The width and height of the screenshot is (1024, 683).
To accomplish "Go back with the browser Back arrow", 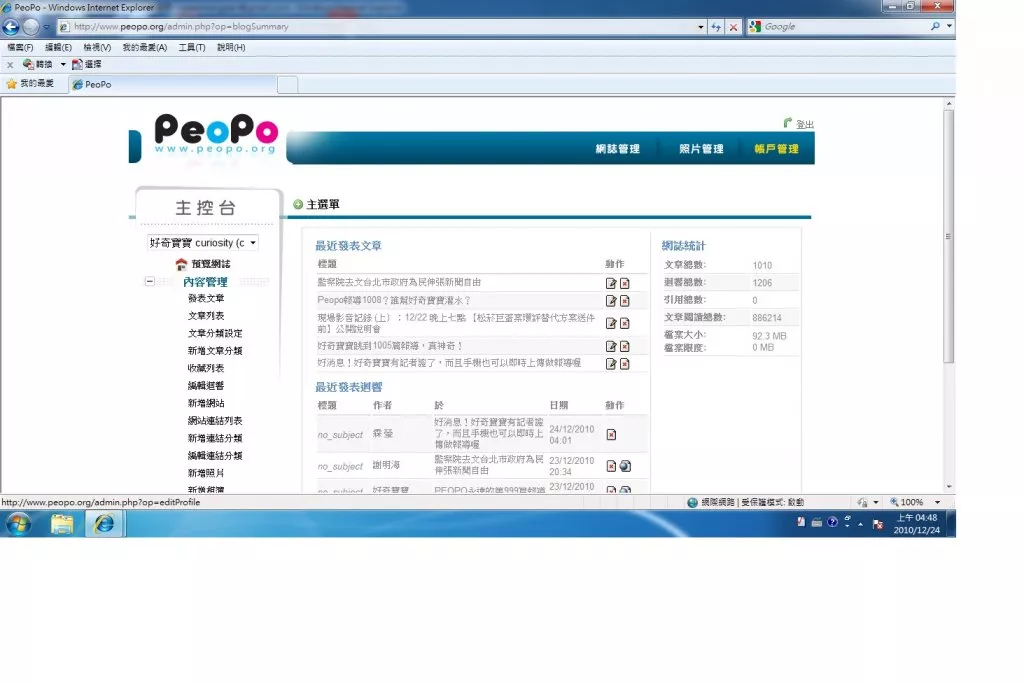I will [11, 27].
